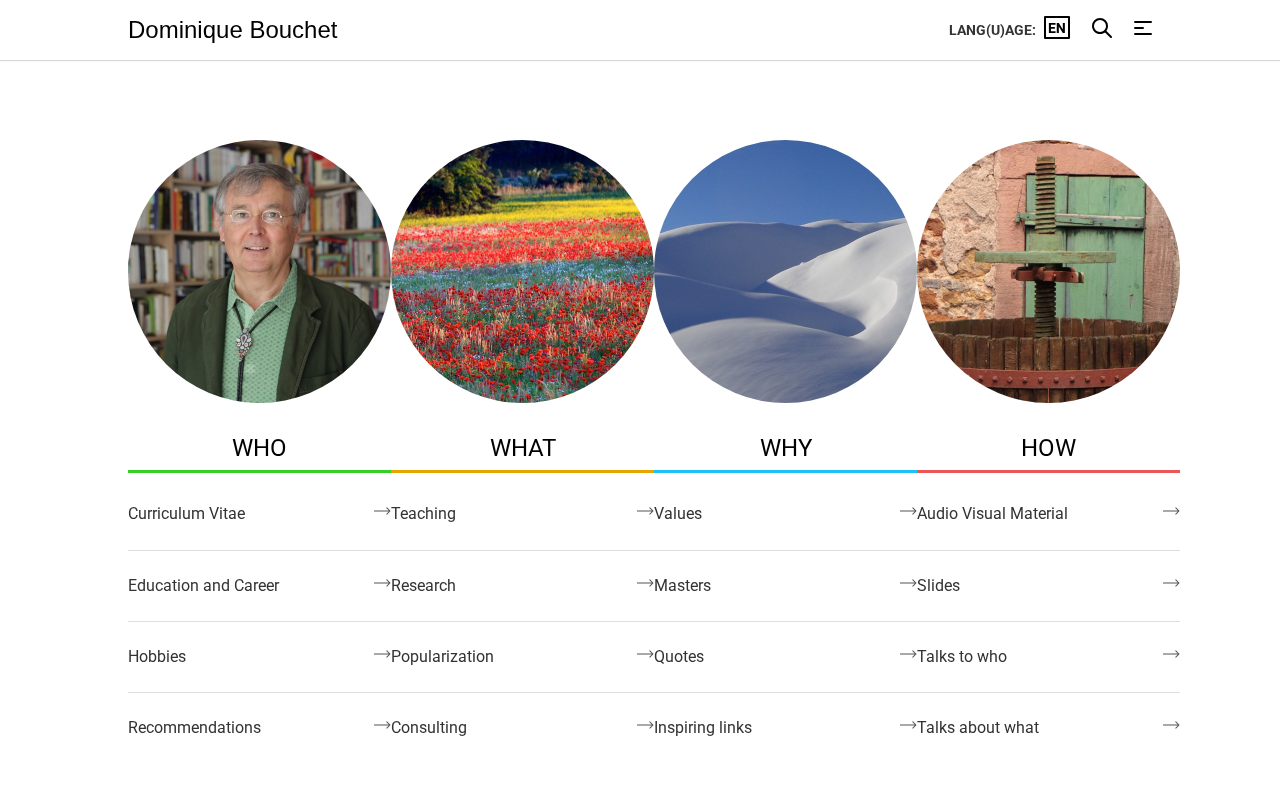Click the portrait photo thumbnail
The height and width of the screenshot is (800, 1280).
(x=259, y=271)
